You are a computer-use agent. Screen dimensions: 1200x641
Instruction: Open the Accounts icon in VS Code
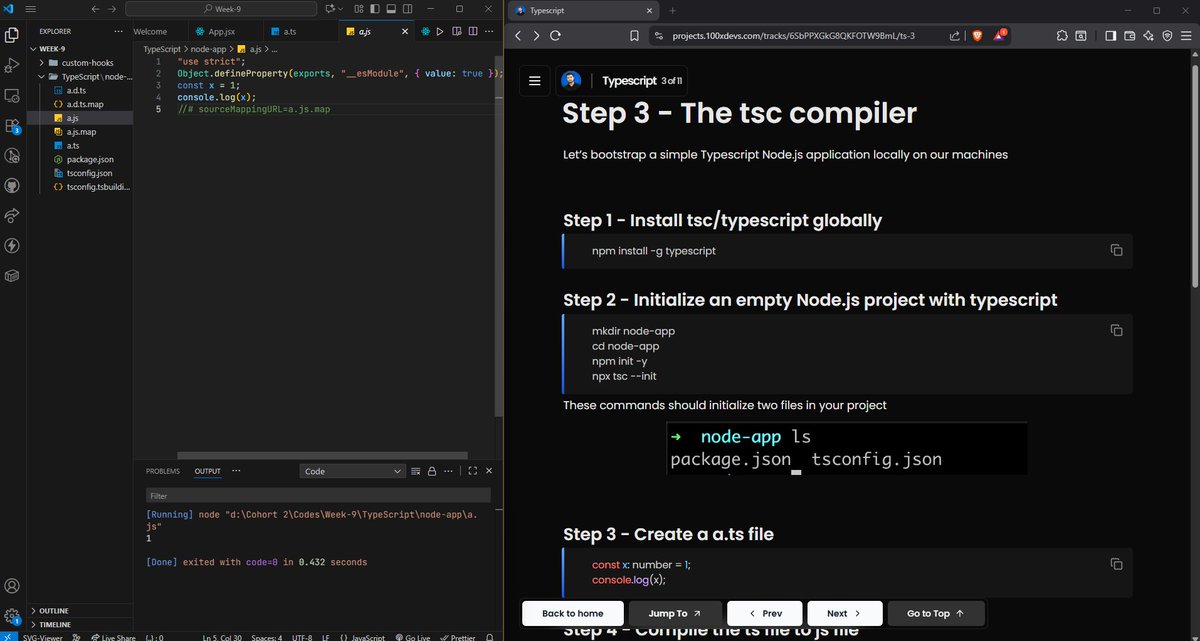(12, 586)
